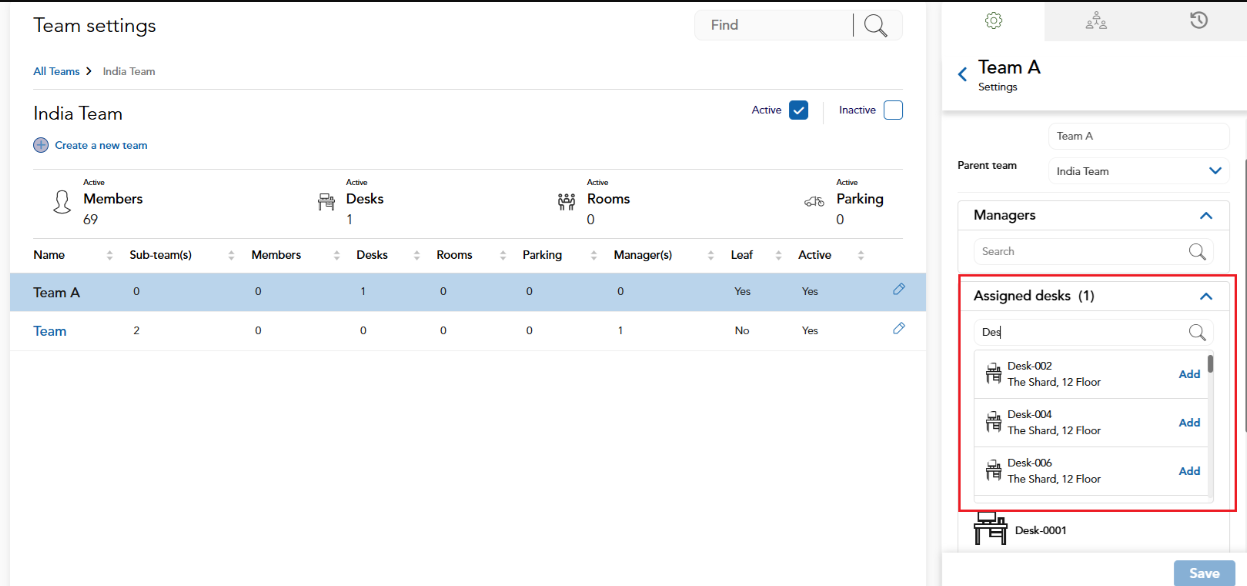Click the back chevron beside Team A heading

961,73
